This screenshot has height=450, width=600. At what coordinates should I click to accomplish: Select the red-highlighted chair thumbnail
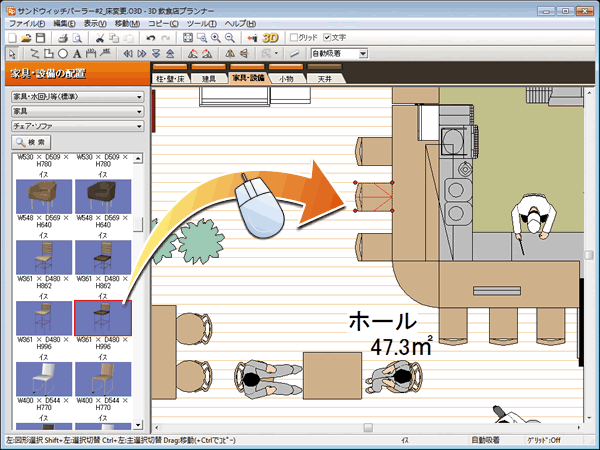click(x=103, y=320)
